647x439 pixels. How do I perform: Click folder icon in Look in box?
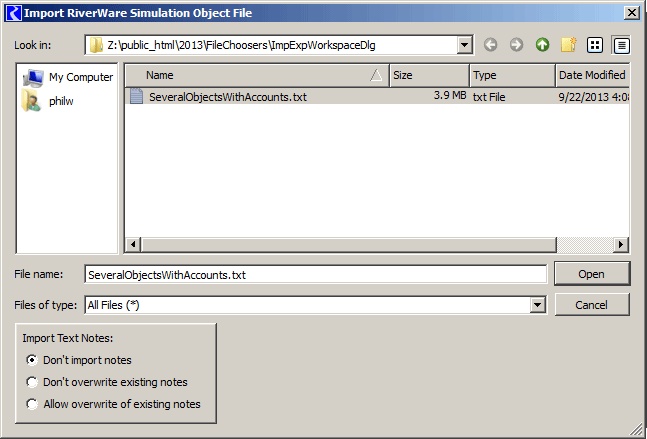click(96, 45)
